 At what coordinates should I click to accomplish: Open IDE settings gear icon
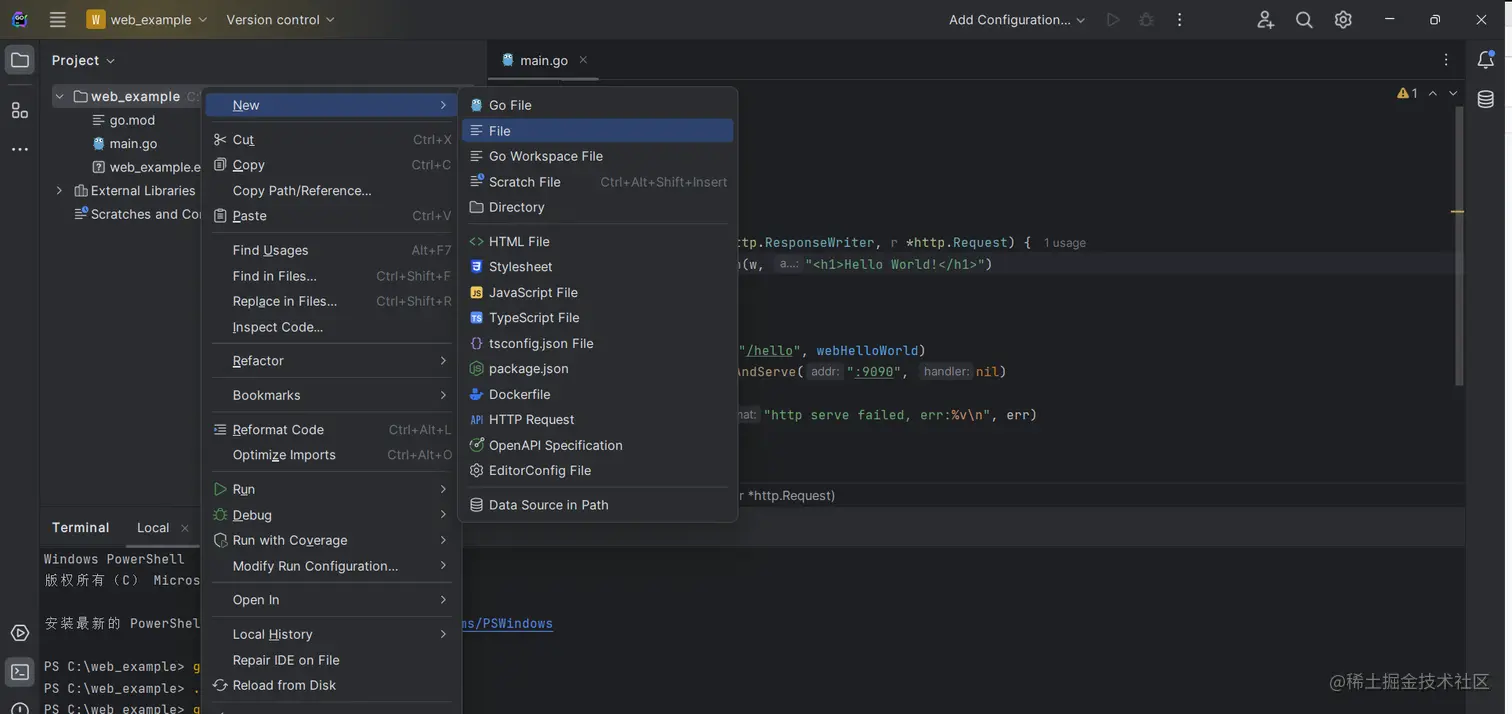click(x=1343, y=19)
